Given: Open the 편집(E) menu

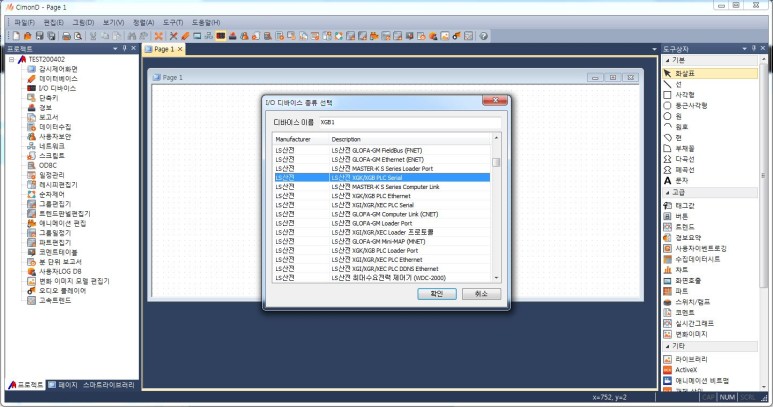Looking at the screenshot, I should pos(53,23).
